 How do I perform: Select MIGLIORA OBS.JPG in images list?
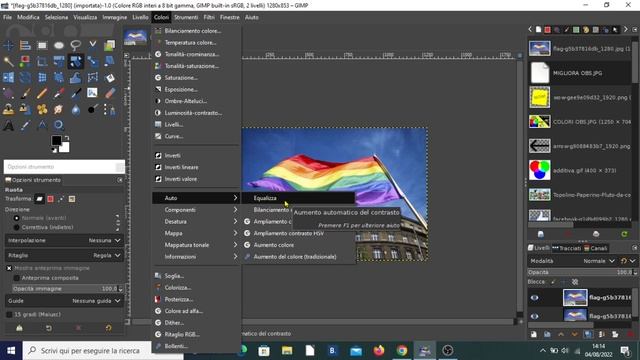580,73
